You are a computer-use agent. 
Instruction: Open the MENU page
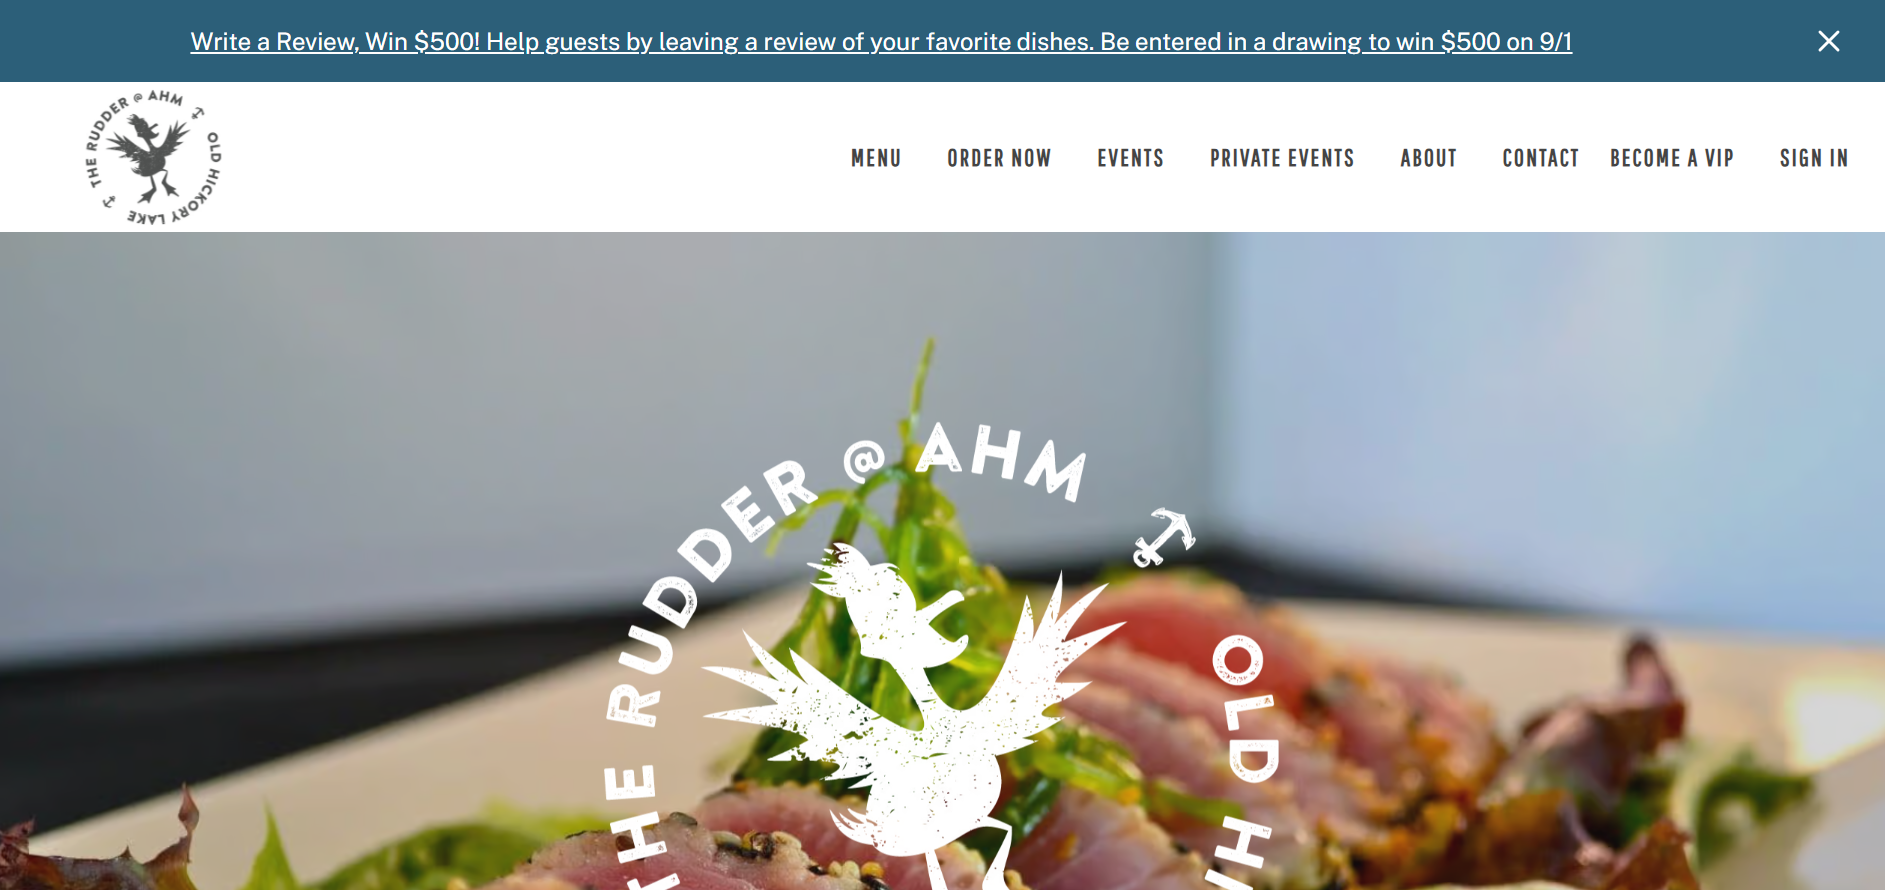(x=876, y=158)
